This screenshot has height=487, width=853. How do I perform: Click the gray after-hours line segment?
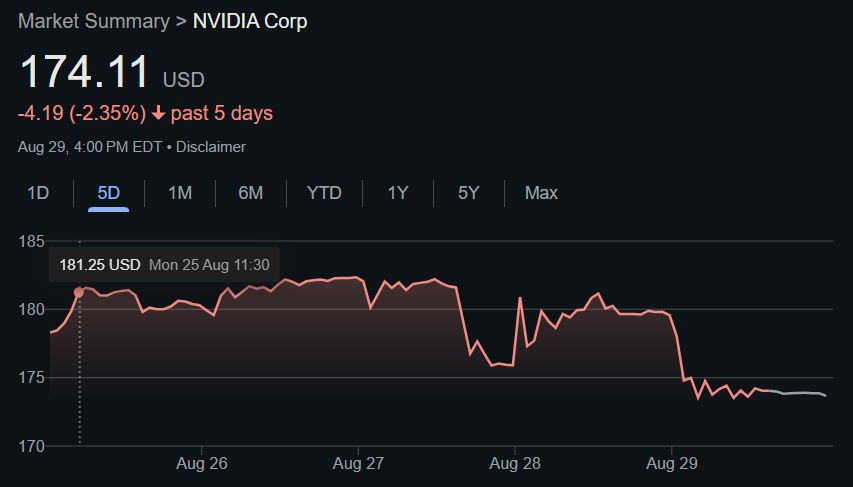pyautogui.click(x=798, y=393)
